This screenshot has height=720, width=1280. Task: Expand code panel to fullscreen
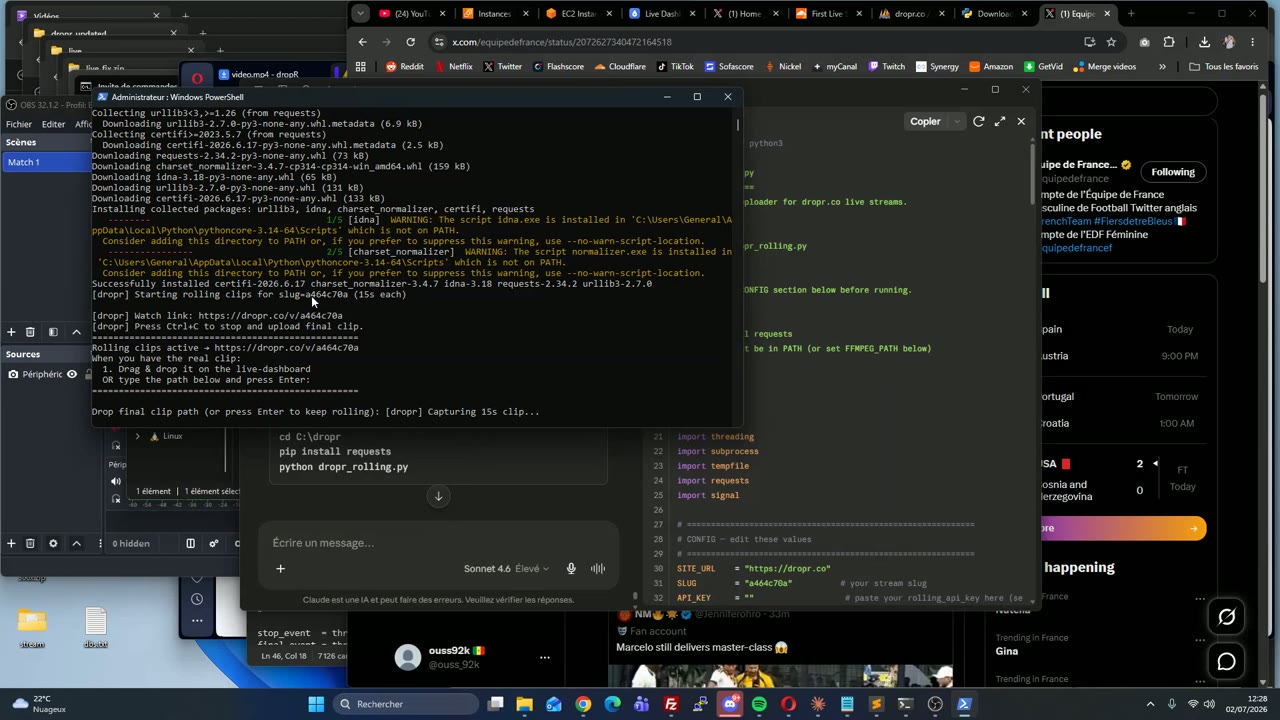coord(1000,122)
